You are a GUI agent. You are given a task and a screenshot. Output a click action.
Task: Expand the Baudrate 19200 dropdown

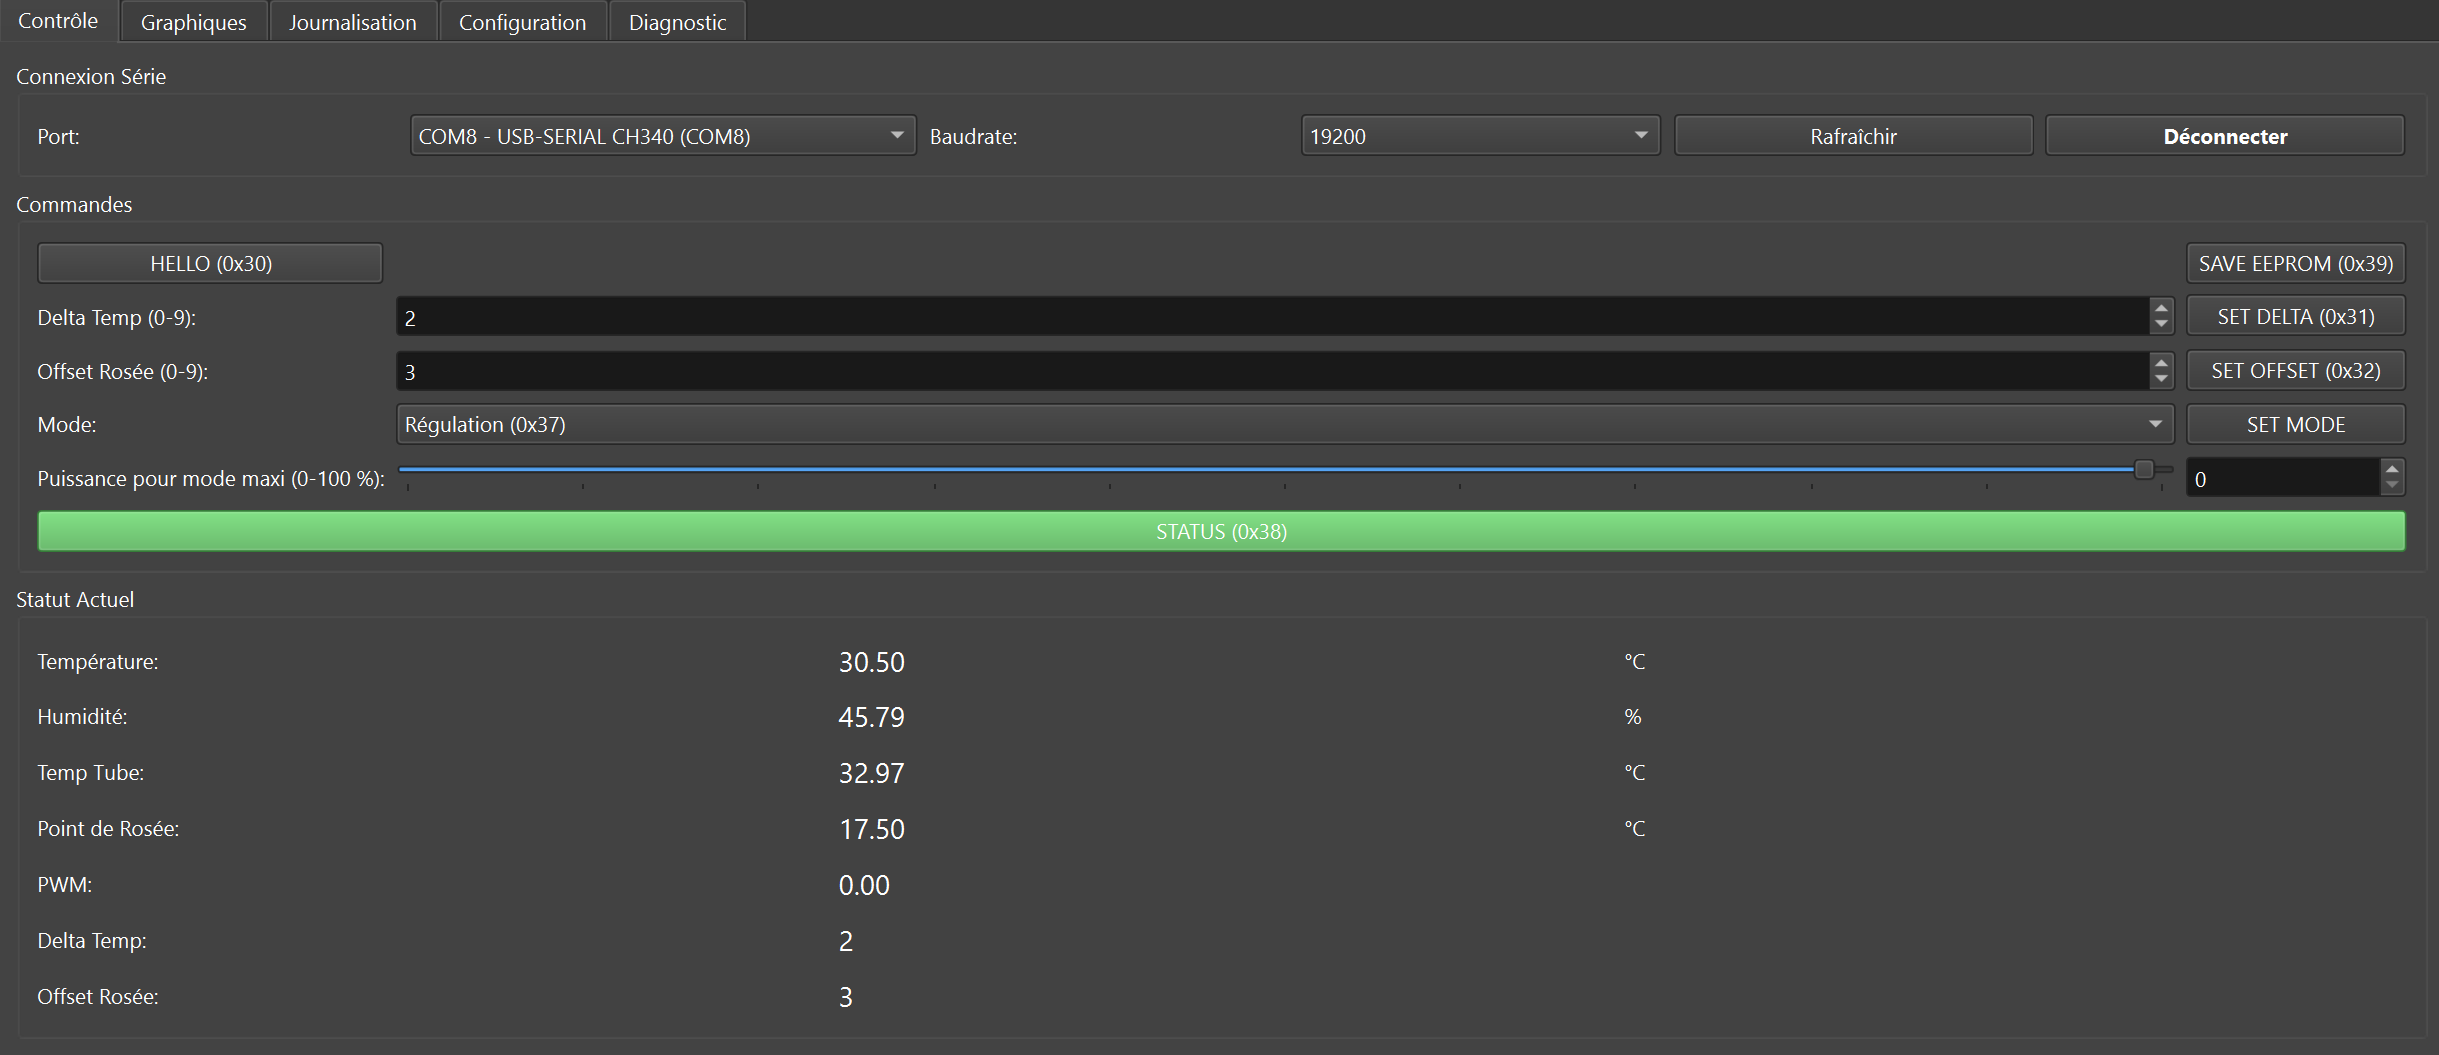[1480, 136]
